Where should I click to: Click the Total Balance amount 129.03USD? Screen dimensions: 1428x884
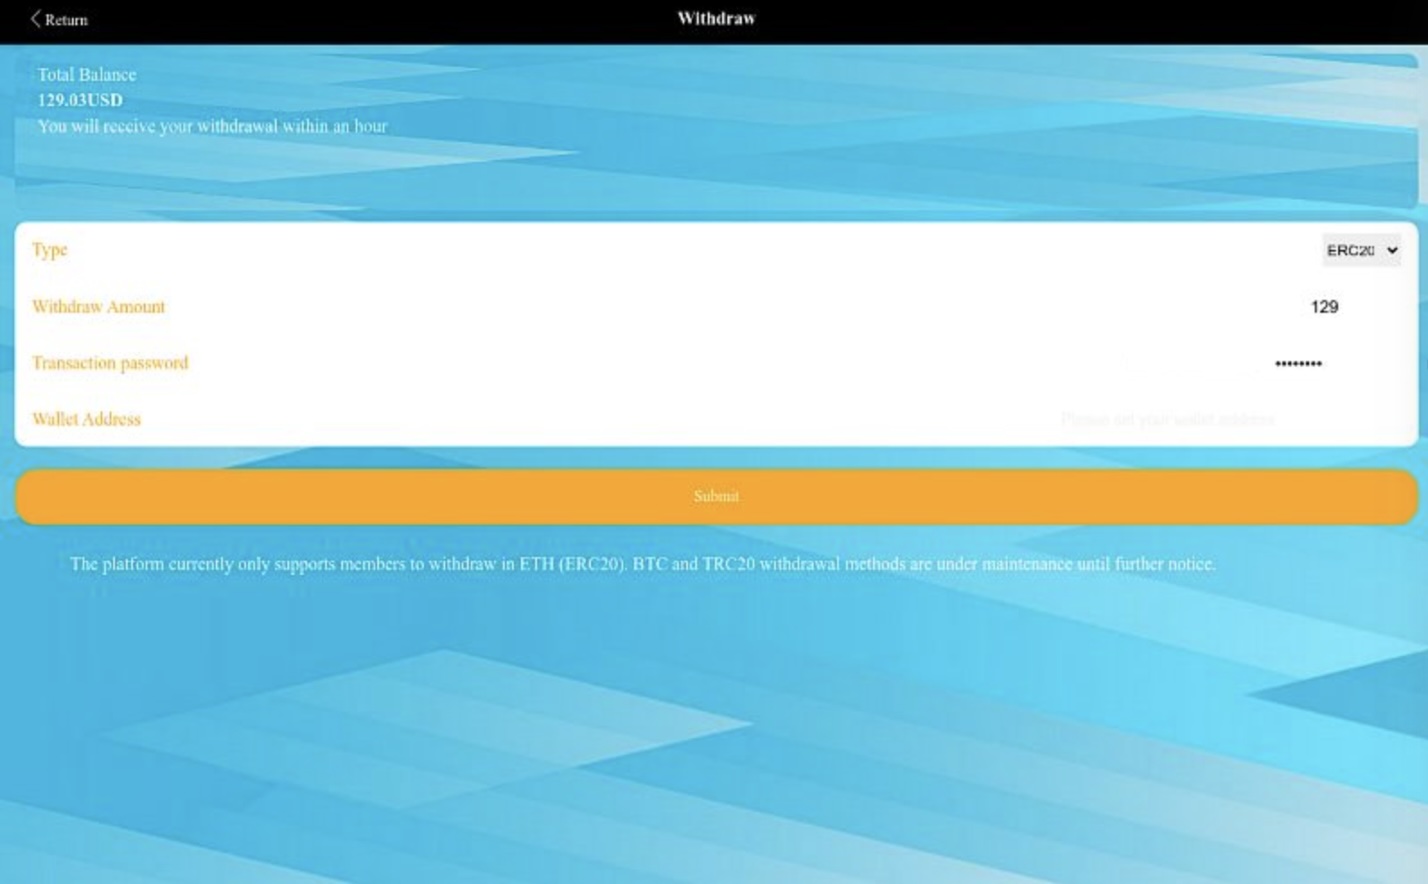[x=80, y=100]
